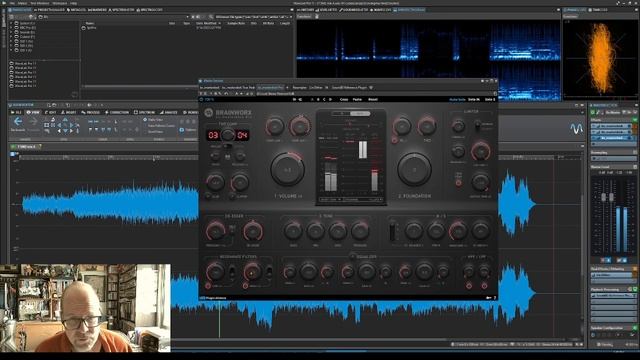
Task: Click the Brainworx logo icon
Action: (x=209, y=113)
